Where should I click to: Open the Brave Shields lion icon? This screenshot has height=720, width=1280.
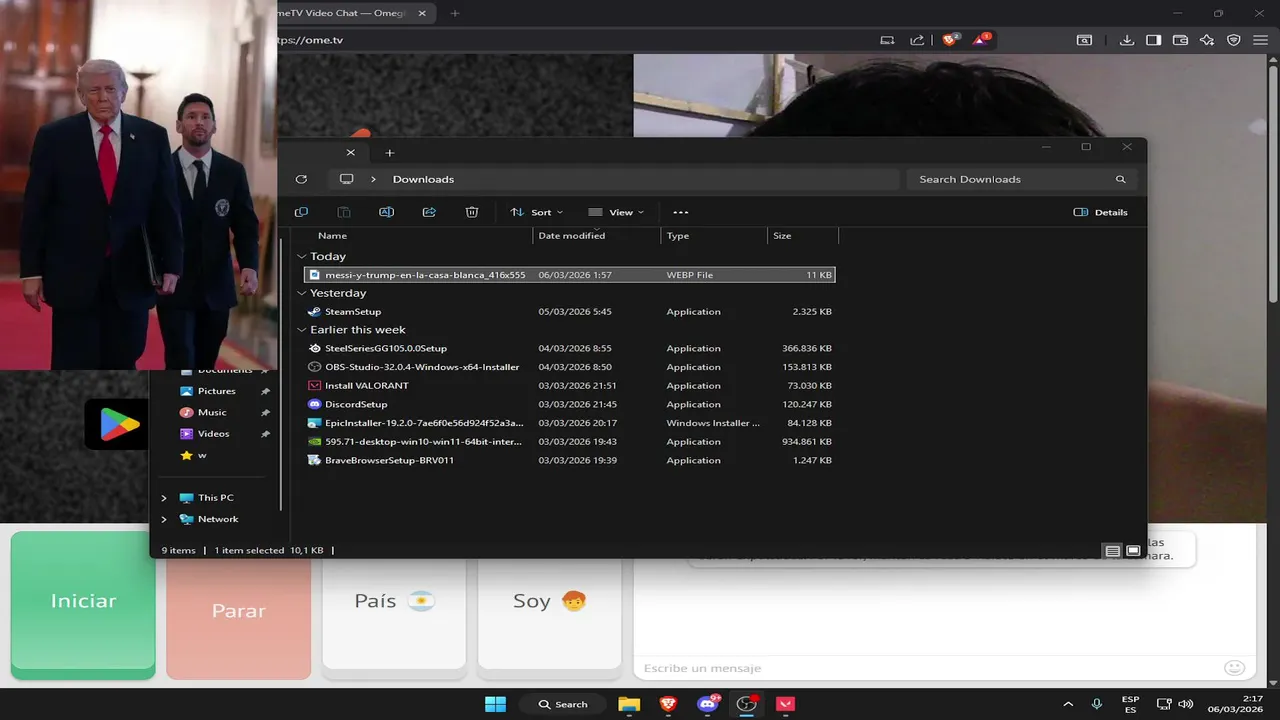tap(950, 40)
